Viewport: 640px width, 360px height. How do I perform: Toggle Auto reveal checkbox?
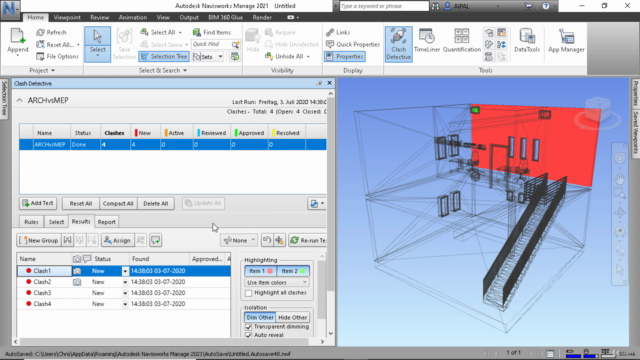click(x=249, y=335)
